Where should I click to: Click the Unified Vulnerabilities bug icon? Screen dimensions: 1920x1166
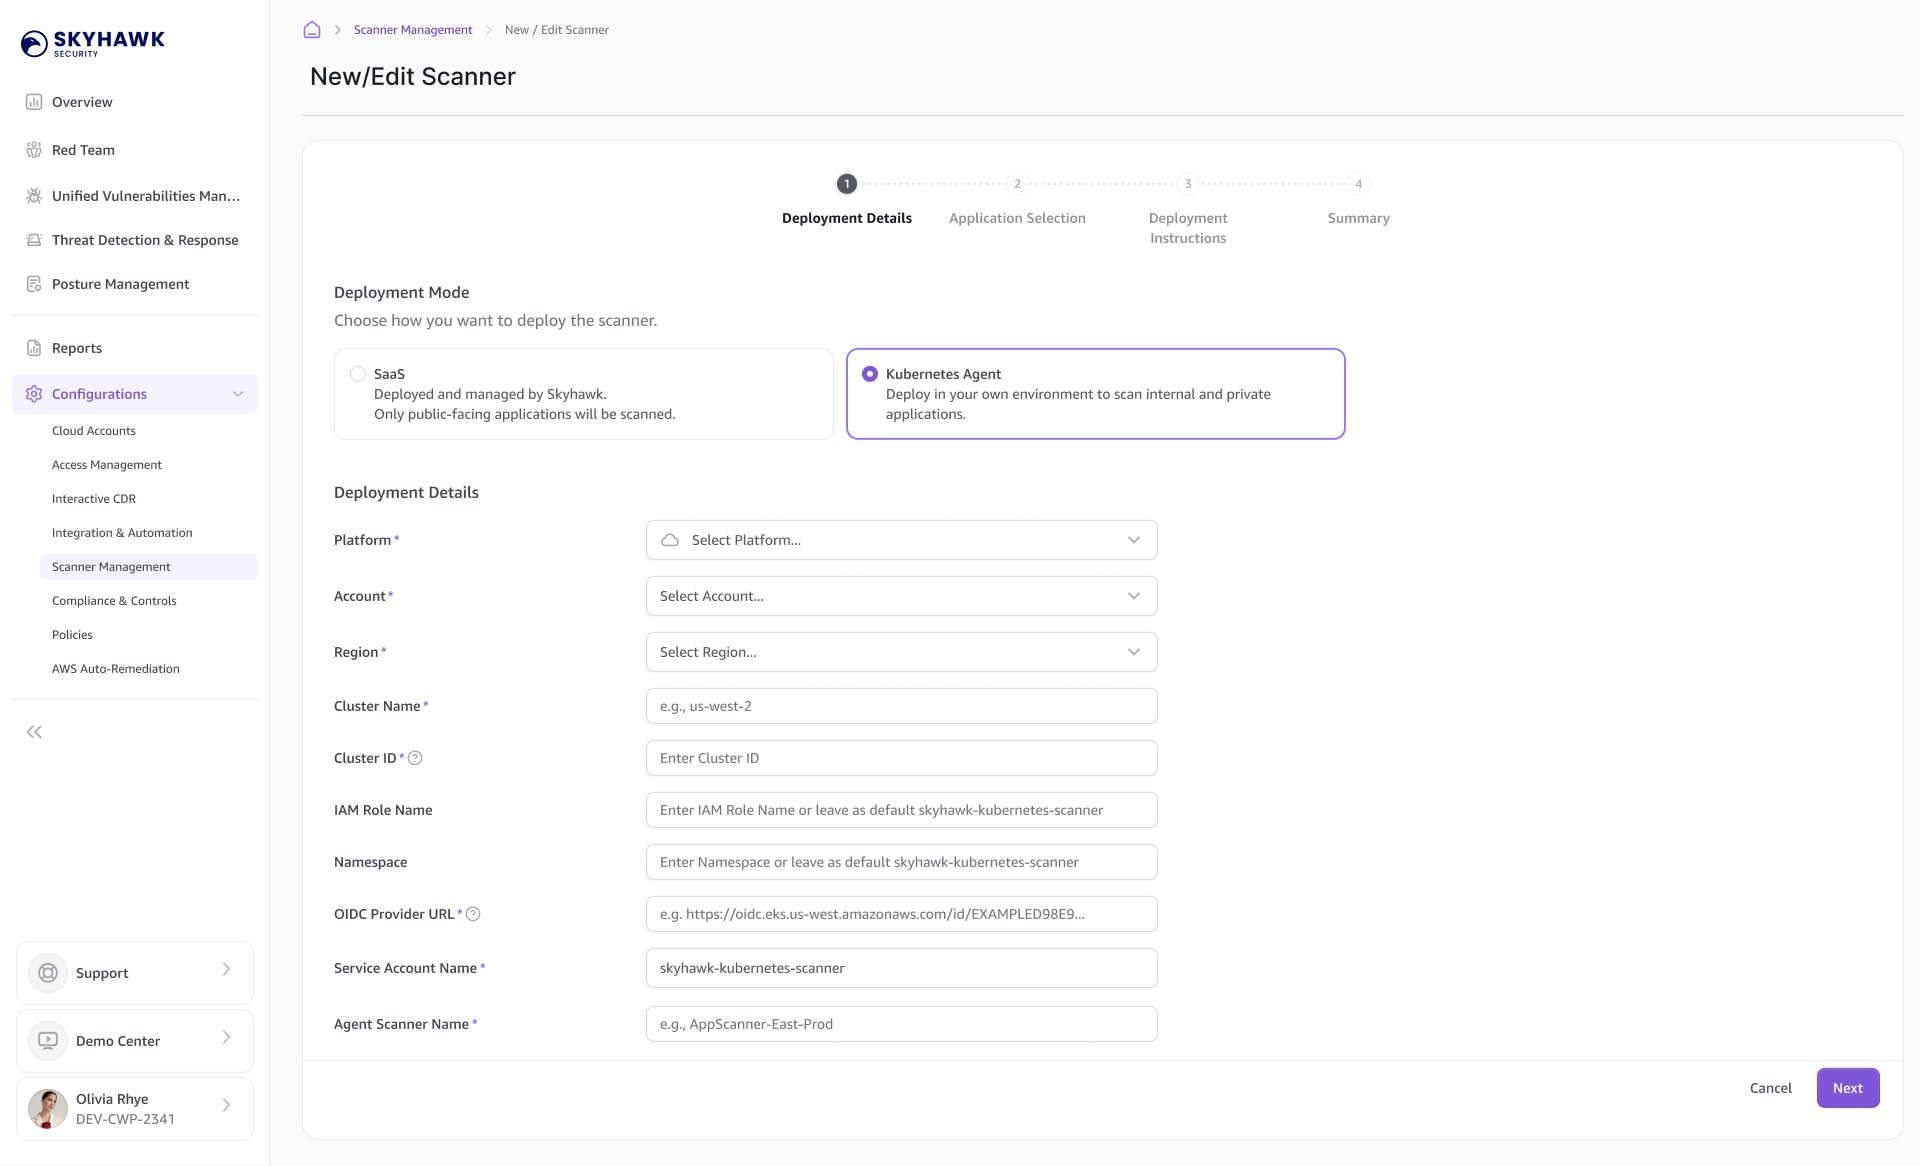tap(34, 196)
